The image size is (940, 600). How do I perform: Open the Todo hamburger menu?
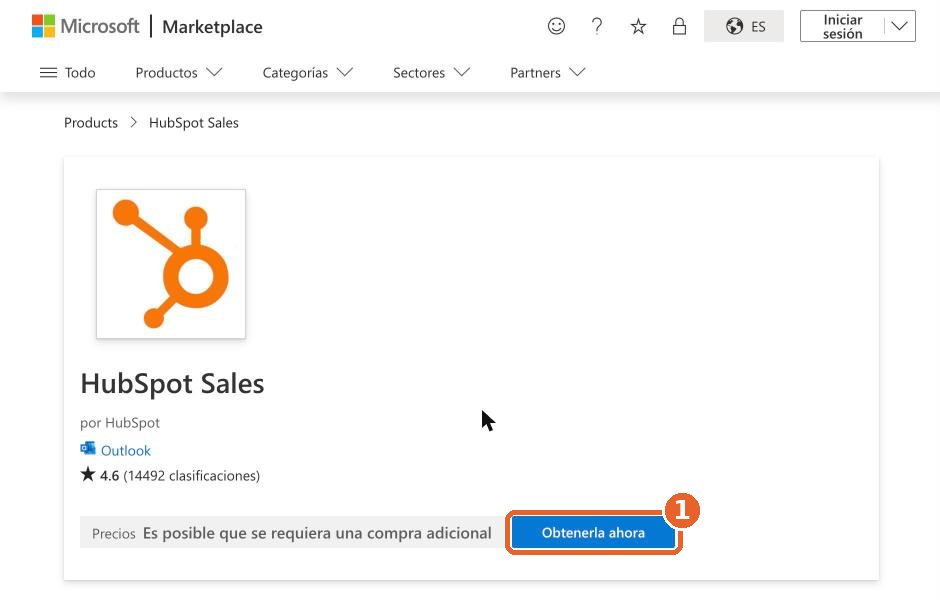coord(67,73)
